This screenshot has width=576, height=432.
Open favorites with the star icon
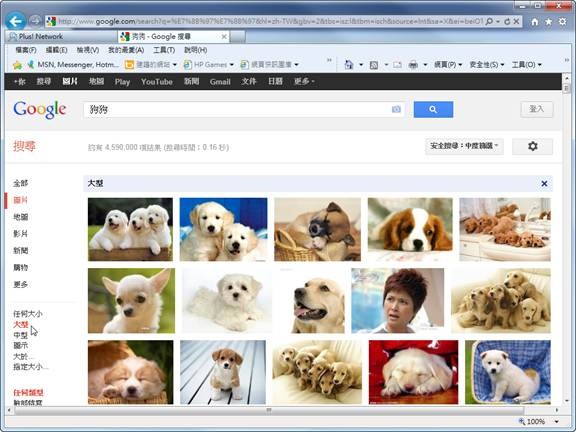548,22
